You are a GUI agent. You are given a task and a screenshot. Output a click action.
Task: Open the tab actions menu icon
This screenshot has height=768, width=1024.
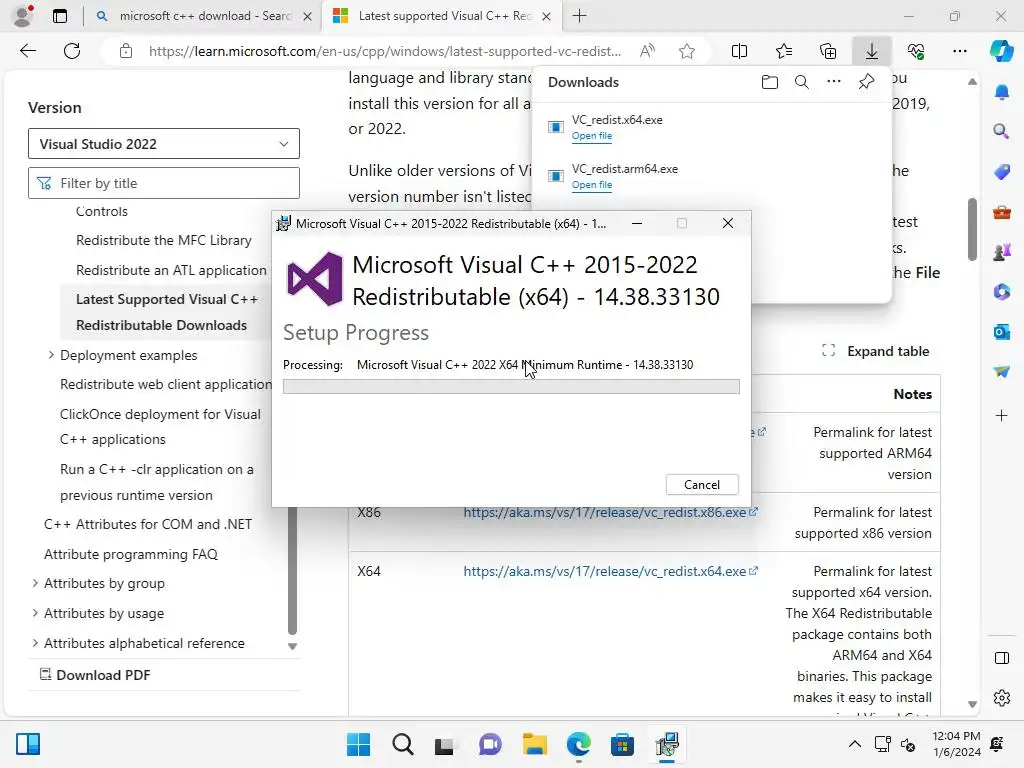point(59,16)
